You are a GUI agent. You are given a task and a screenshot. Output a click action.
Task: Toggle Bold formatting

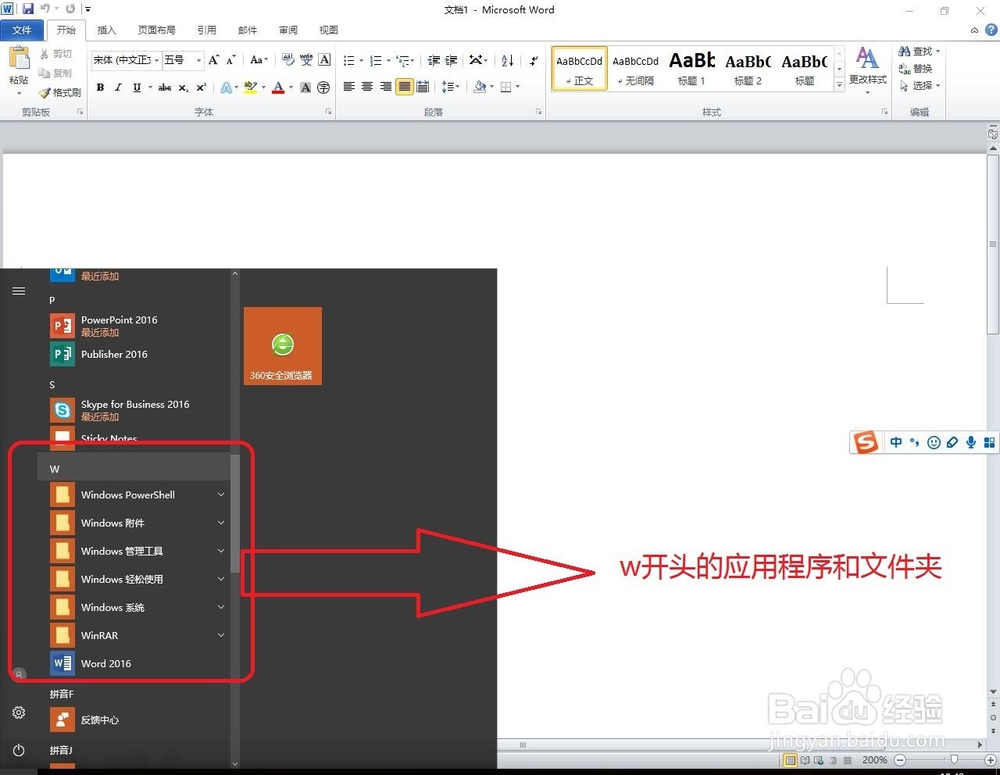[x=100, y=87]
